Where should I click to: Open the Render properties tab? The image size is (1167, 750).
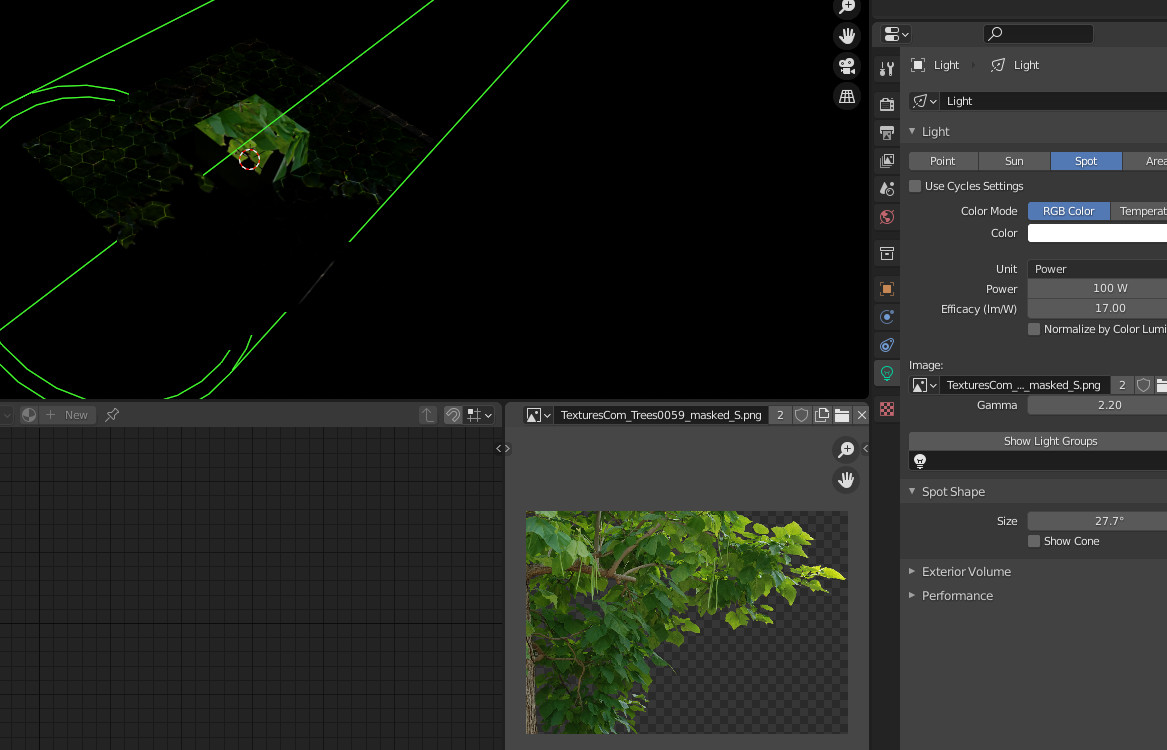[886, 105]
